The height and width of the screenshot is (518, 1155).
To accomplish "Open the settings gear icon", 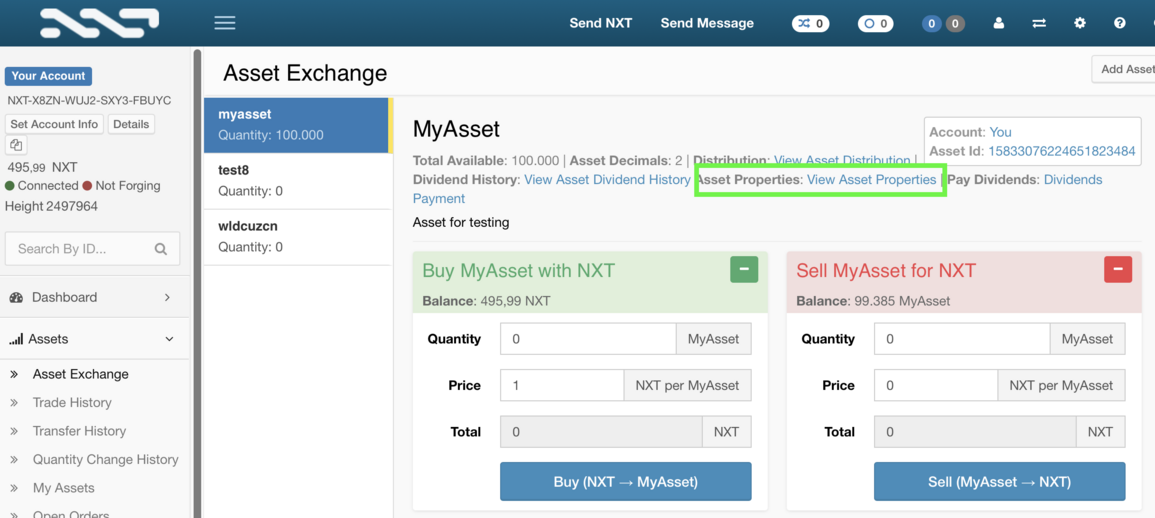I will pos(1080,23).
